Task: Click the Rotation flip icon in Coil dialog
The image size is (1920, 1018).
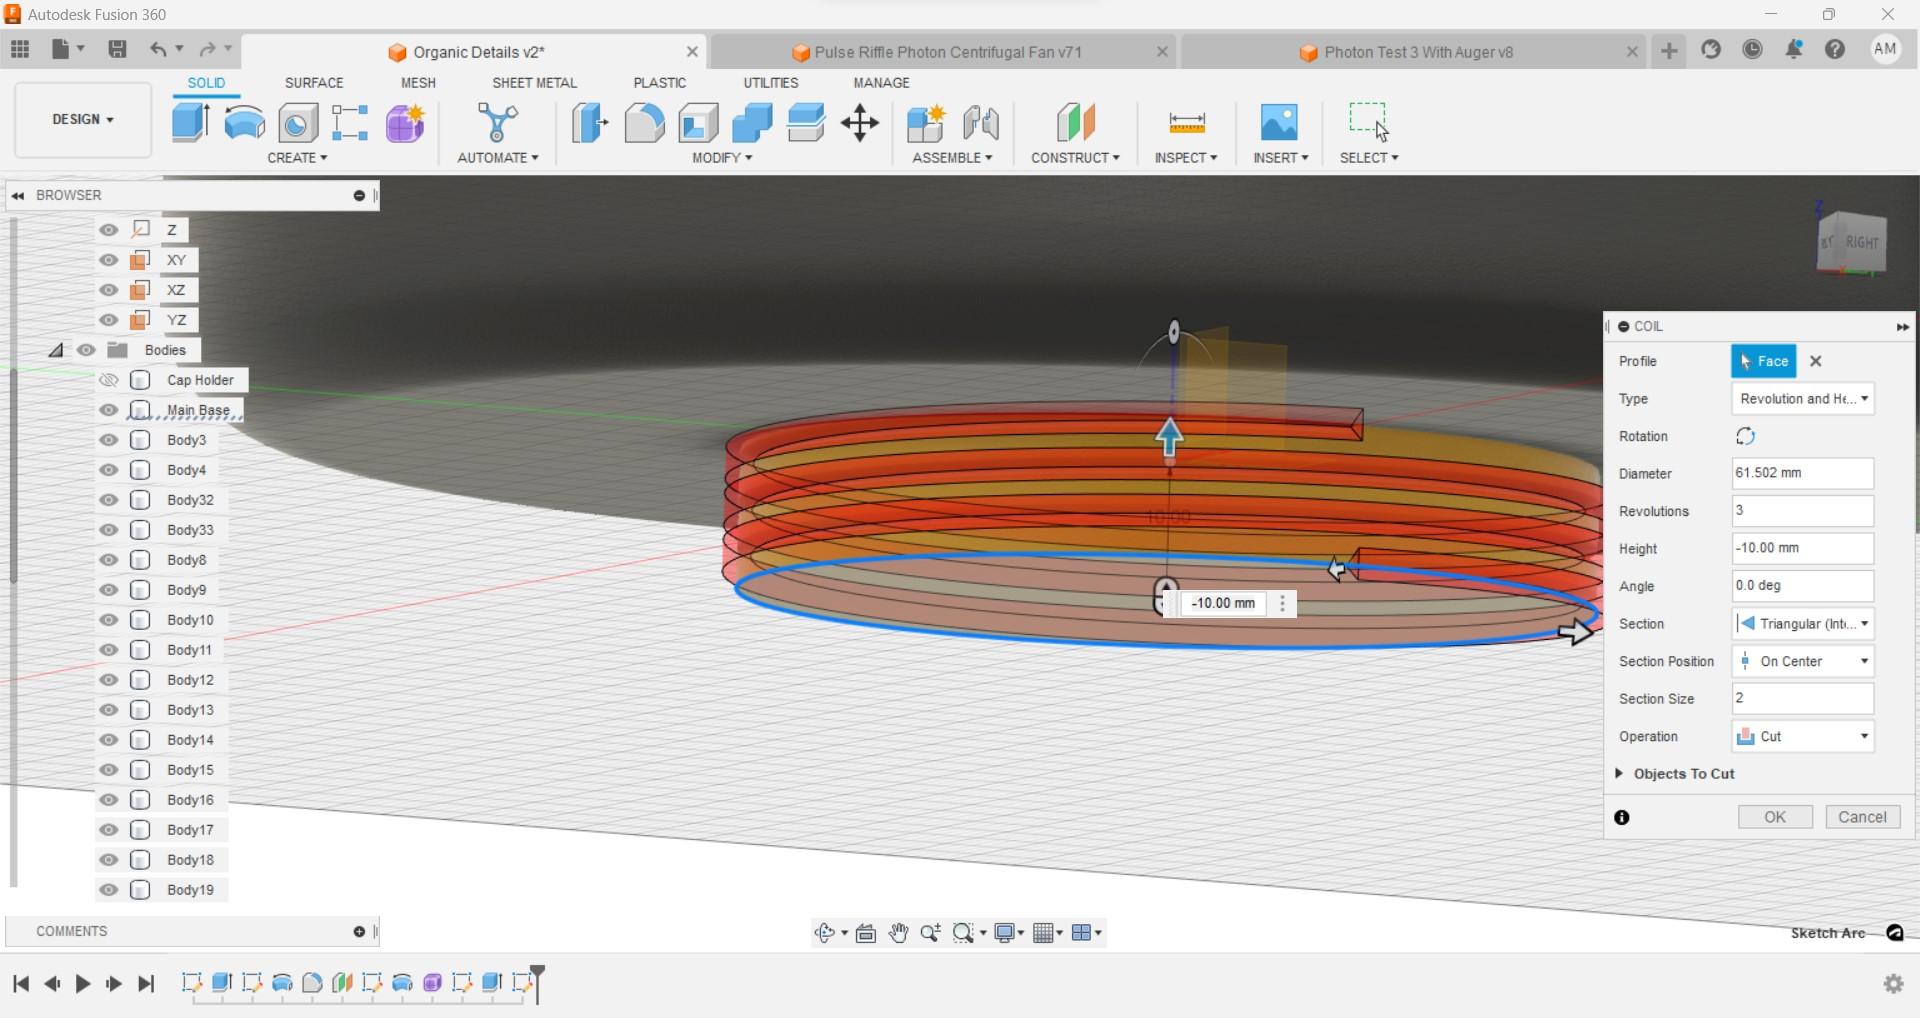Action: coord(1746,436)
